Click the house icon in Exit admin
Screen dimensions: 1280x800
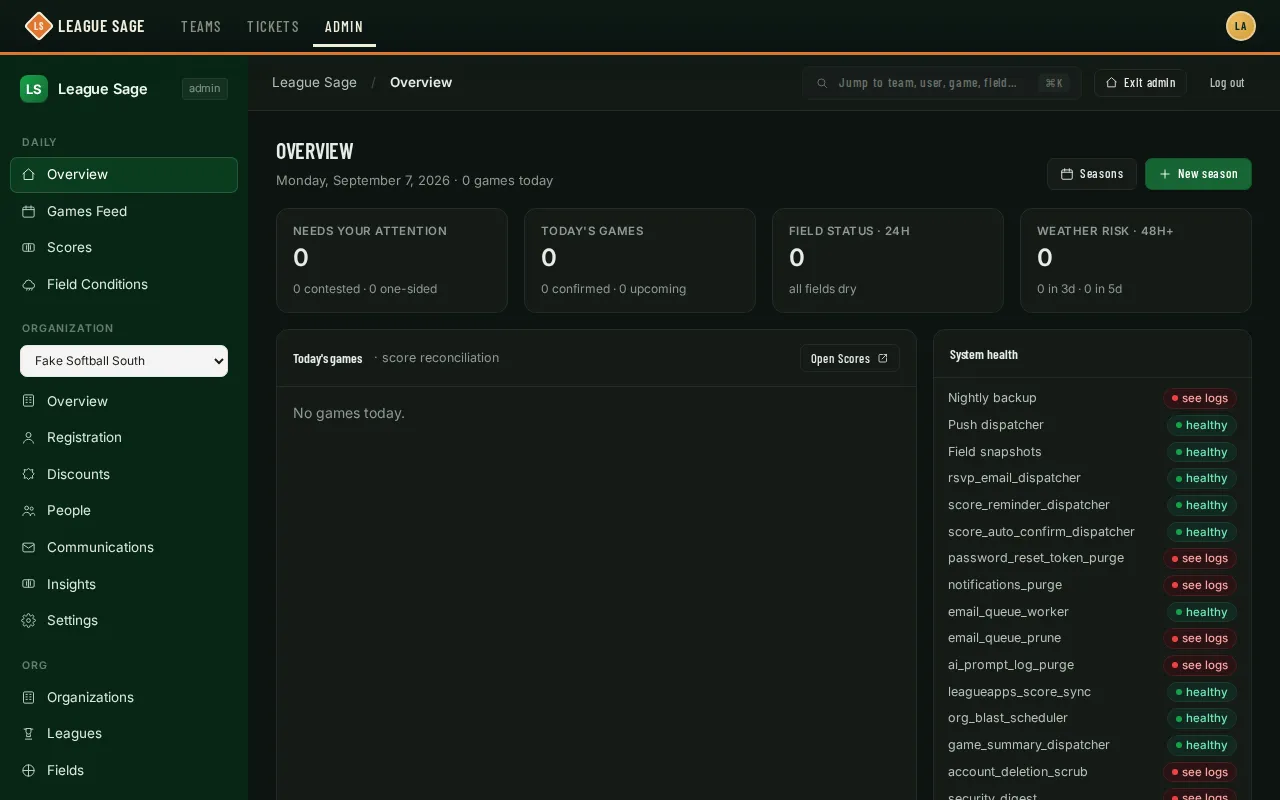[x=1111, y=83]
